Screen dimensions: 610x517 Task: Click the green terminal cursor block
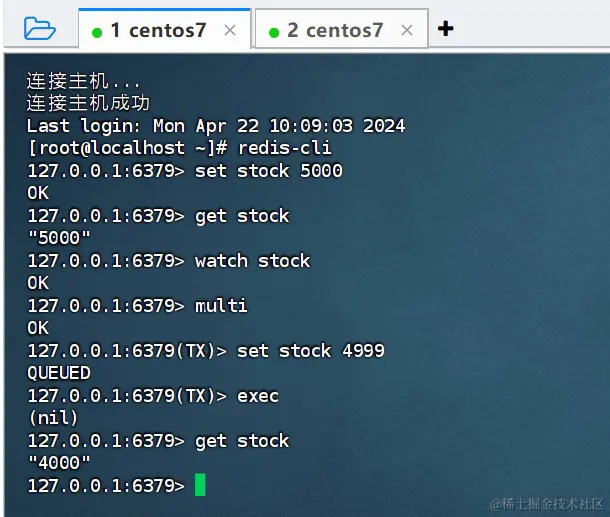click(200, 485)
